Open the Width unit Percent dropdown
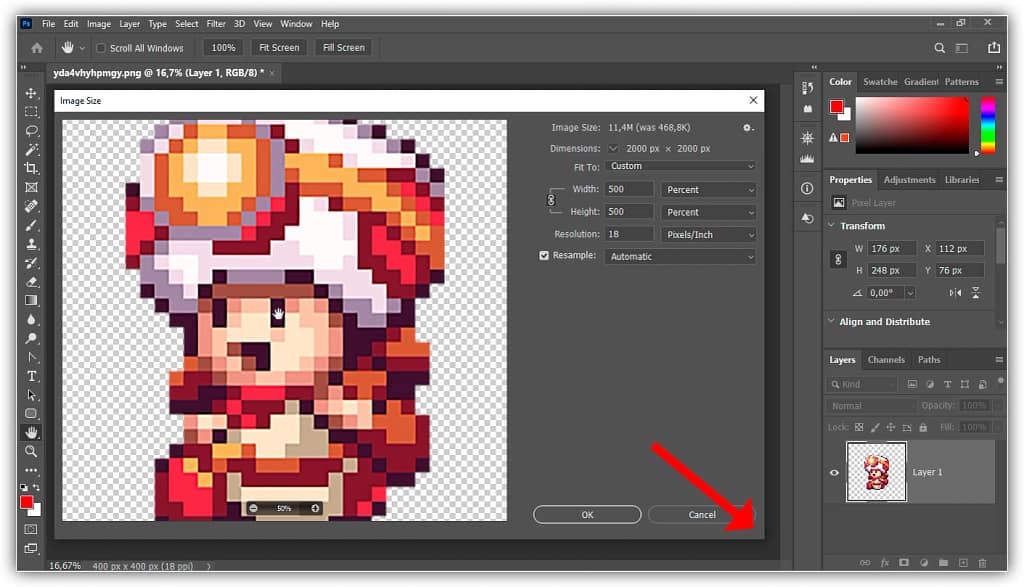 coord(709,190)
